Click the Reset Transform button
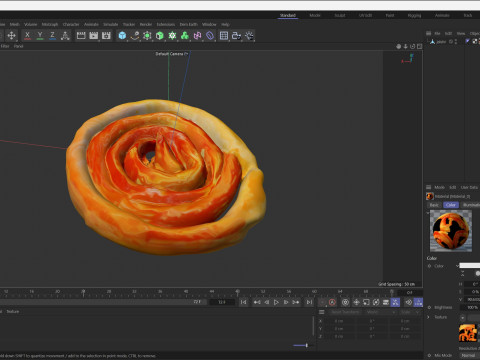 (345, 312)
